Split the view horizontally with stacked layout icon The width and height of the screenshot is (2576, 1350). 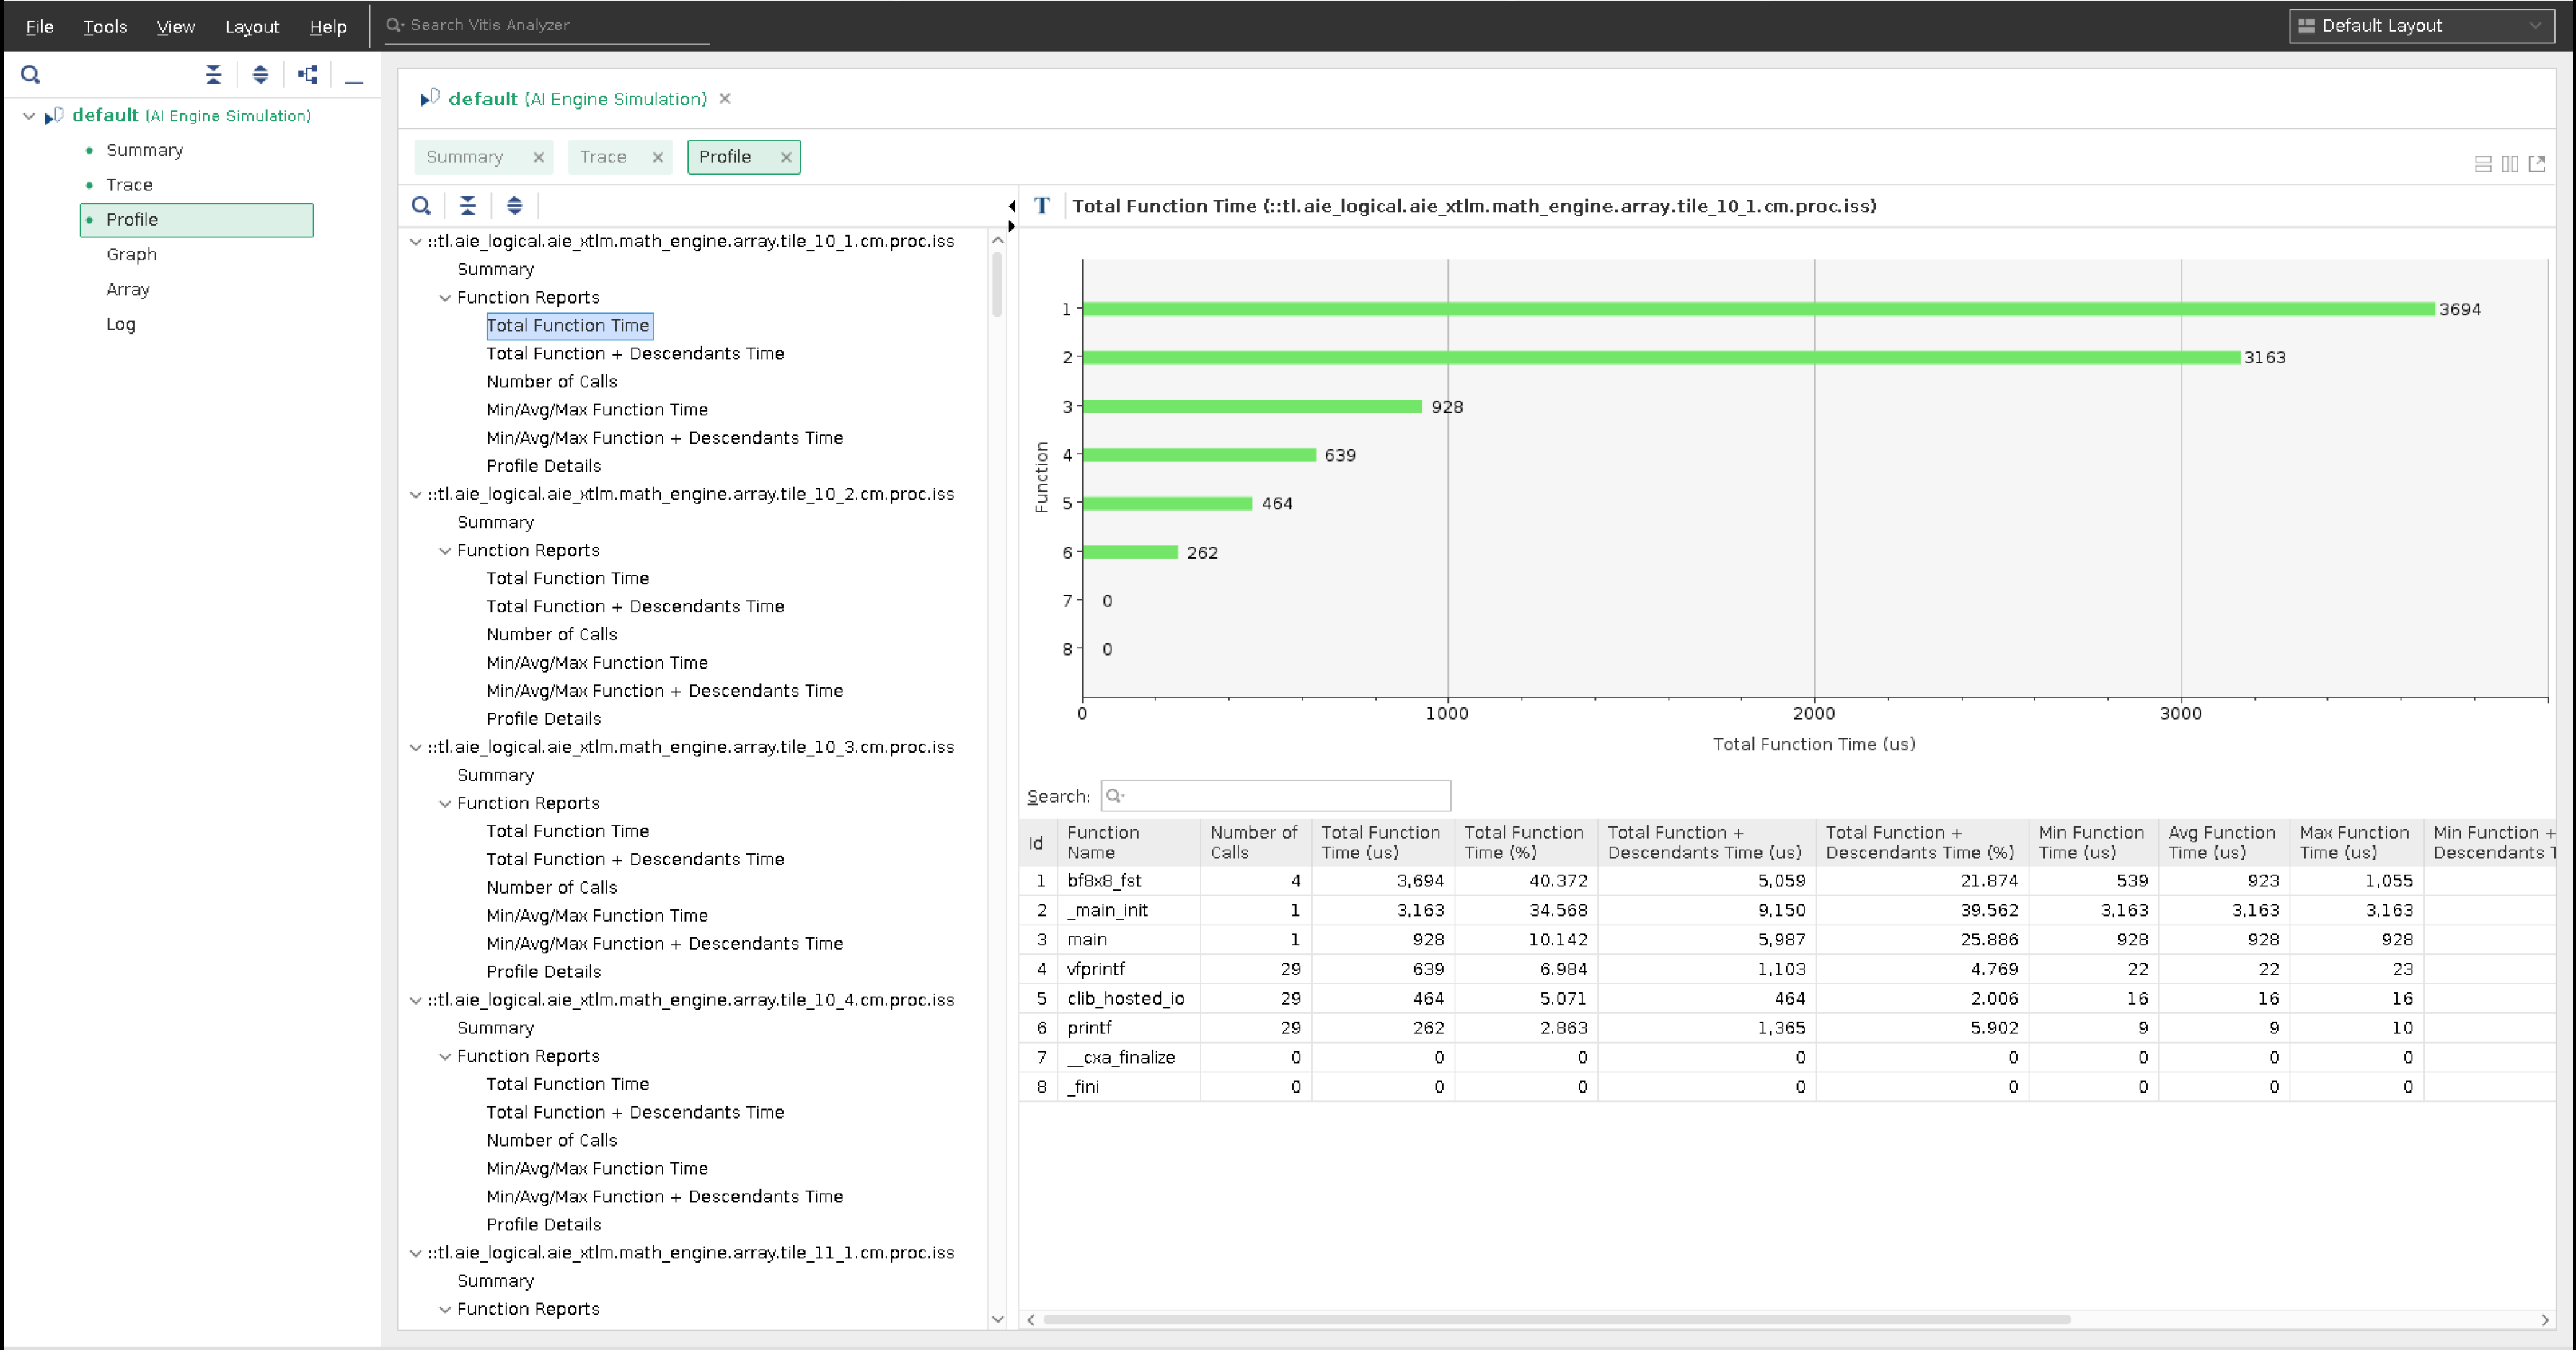[2483, 164]
